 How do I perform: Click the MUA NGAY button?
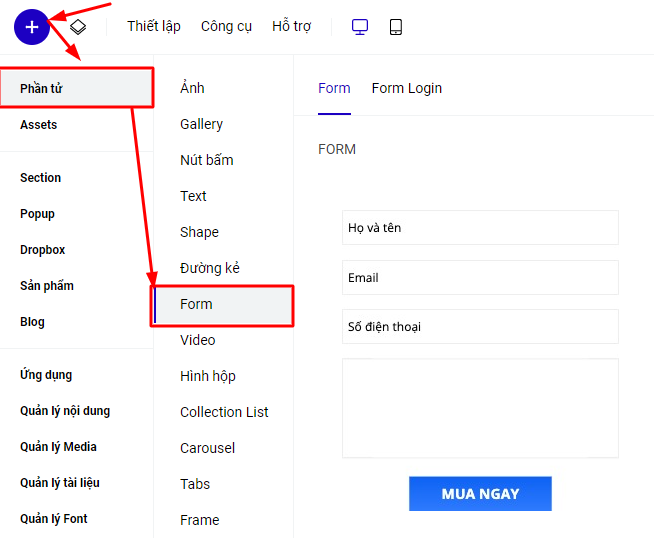[480, 494]
